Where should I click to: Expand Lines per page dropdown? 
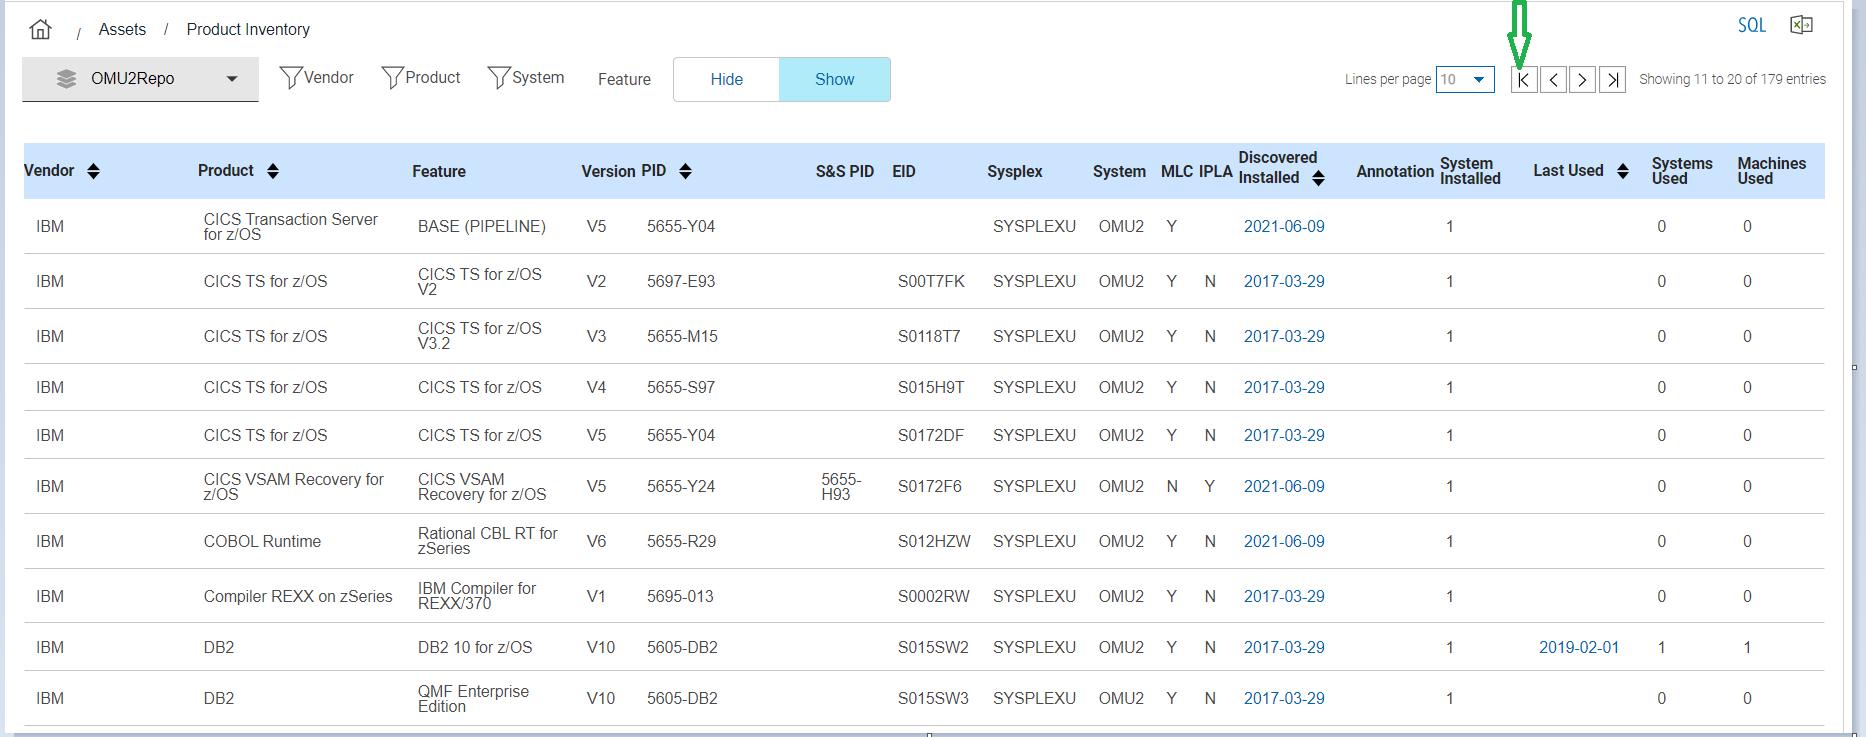click(x=1465, y=79)
